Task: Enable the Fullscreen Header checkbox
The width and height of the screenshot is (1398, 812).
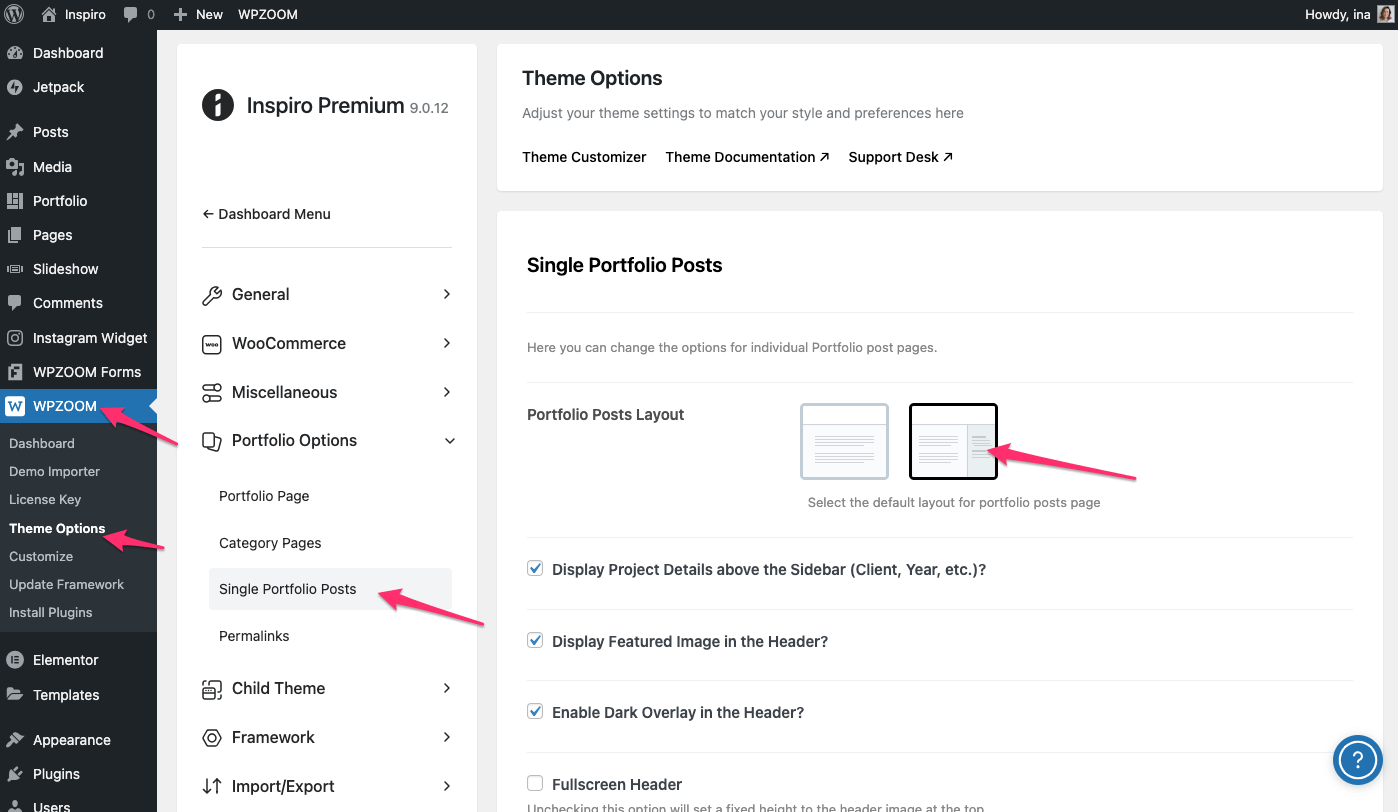Action: 535,784
